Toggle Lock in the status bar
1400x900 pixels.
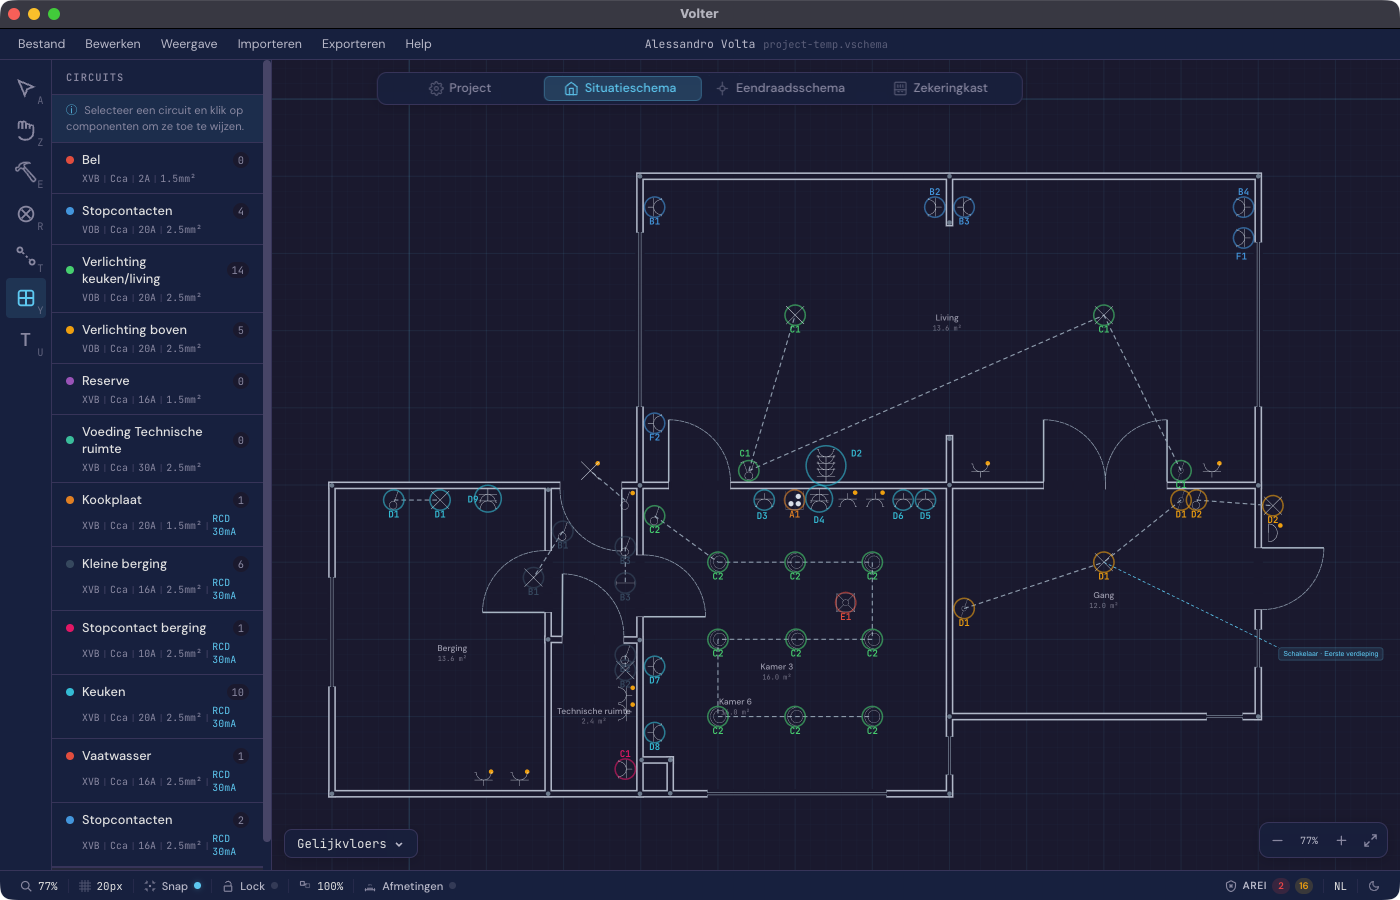(x=251, y=886)
